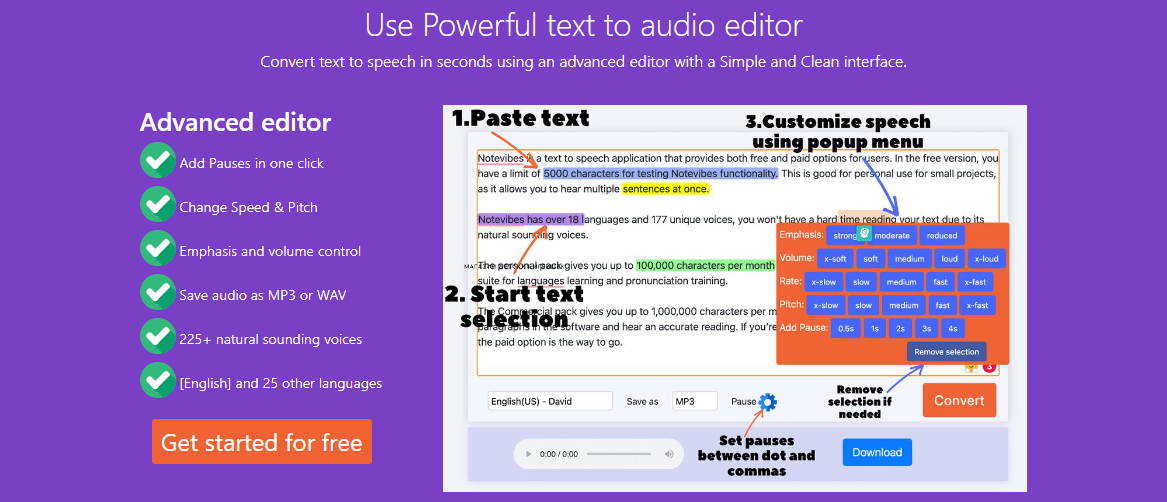Viewport: 1167px width, 502px height.
Task: Set Pitch row to x-fast
Action: point(977,305)
